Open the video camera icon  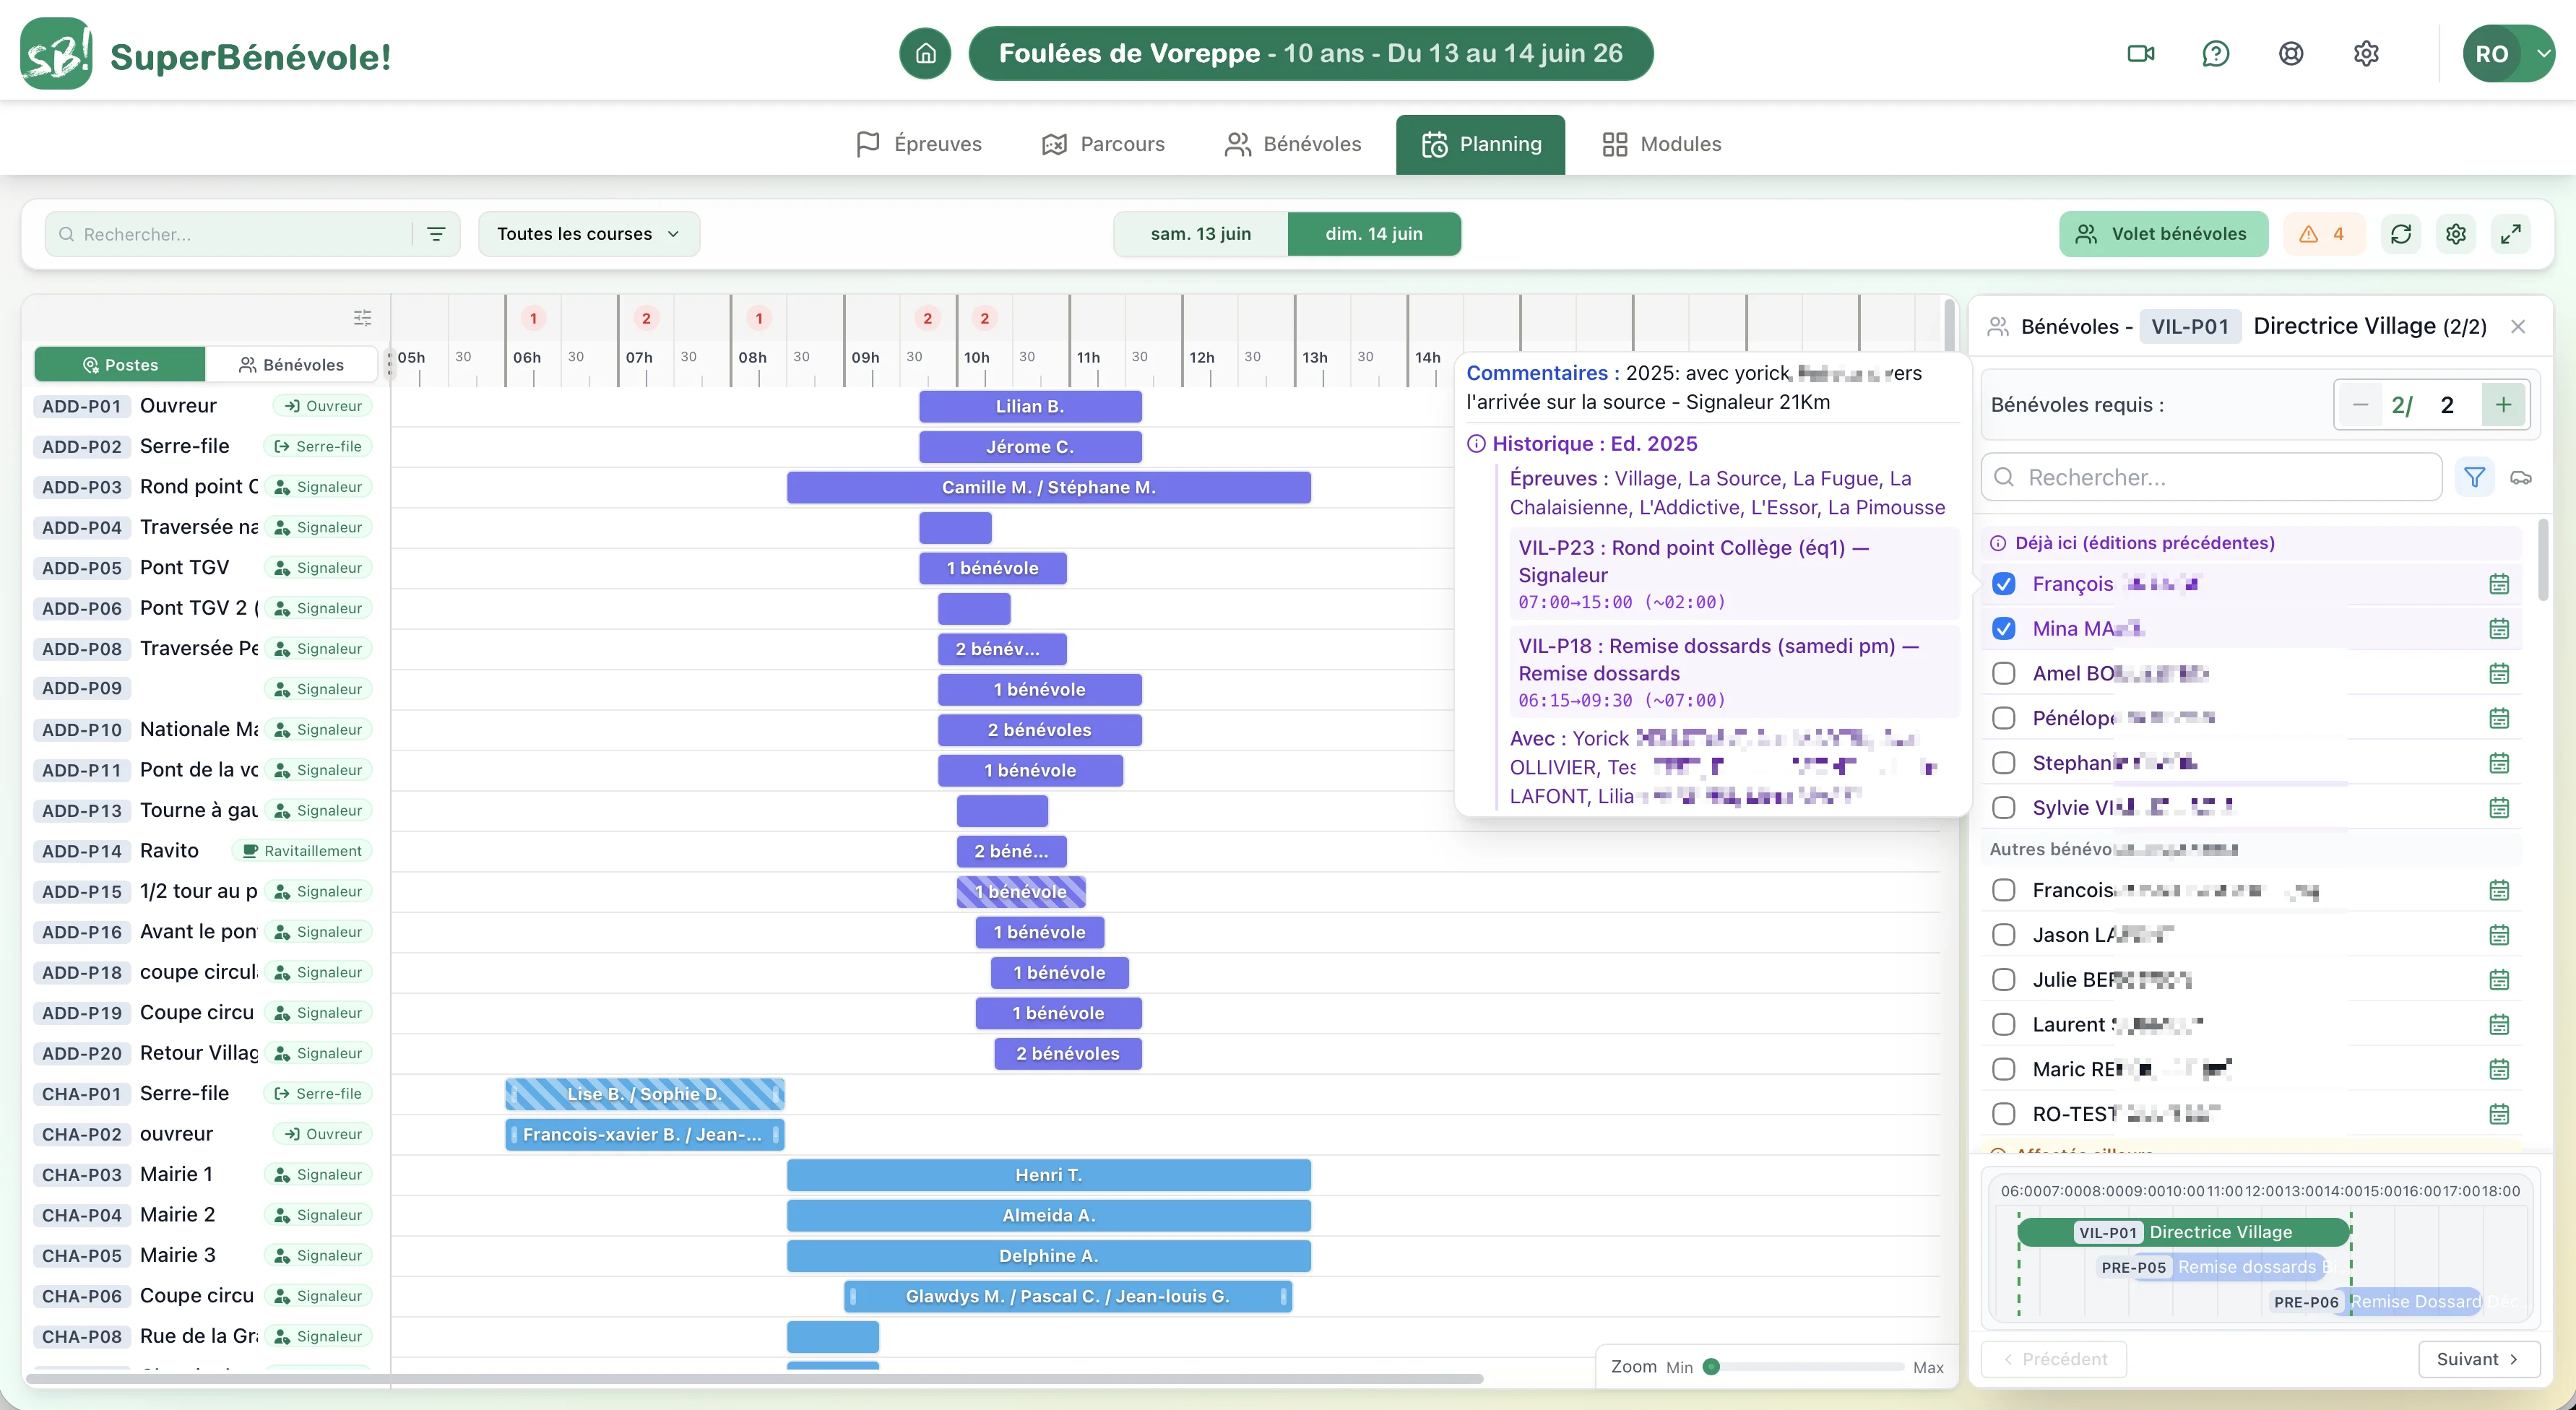[2140, 53]
